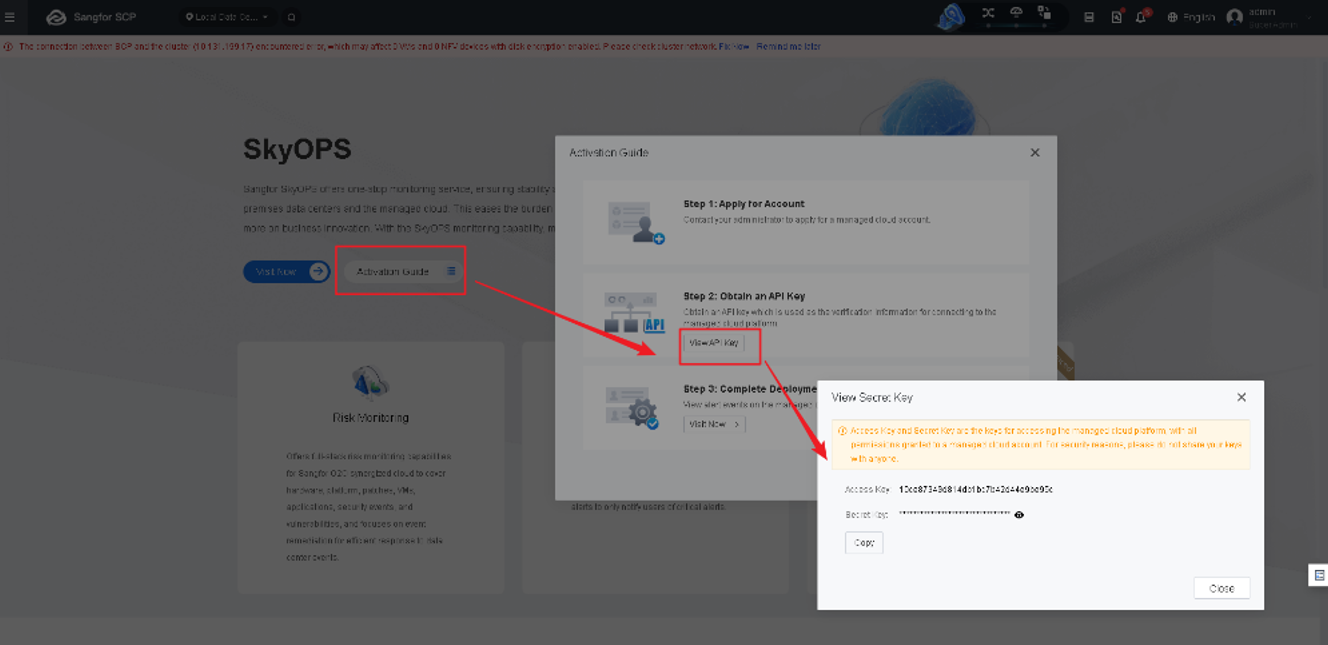This screenshot has height=645, width=1328.
Task: Click the cloud monitoring icon in top bar
Action: pos(1016,15)
